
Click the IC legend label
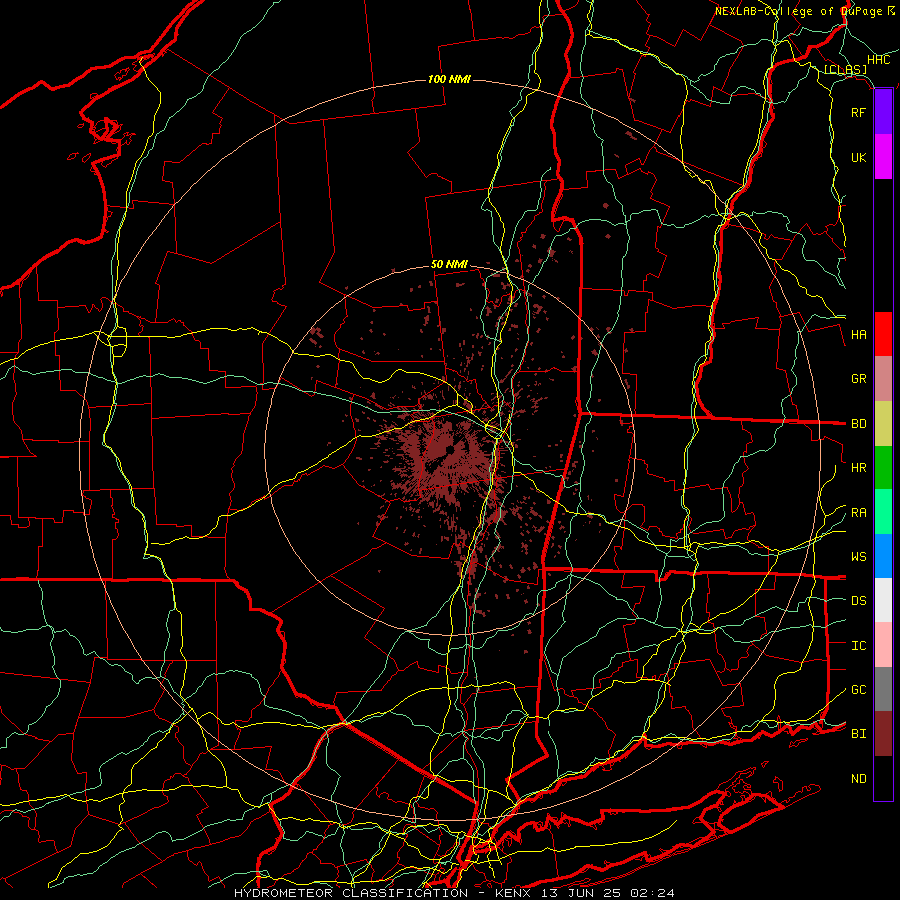(x=859, y=646)
